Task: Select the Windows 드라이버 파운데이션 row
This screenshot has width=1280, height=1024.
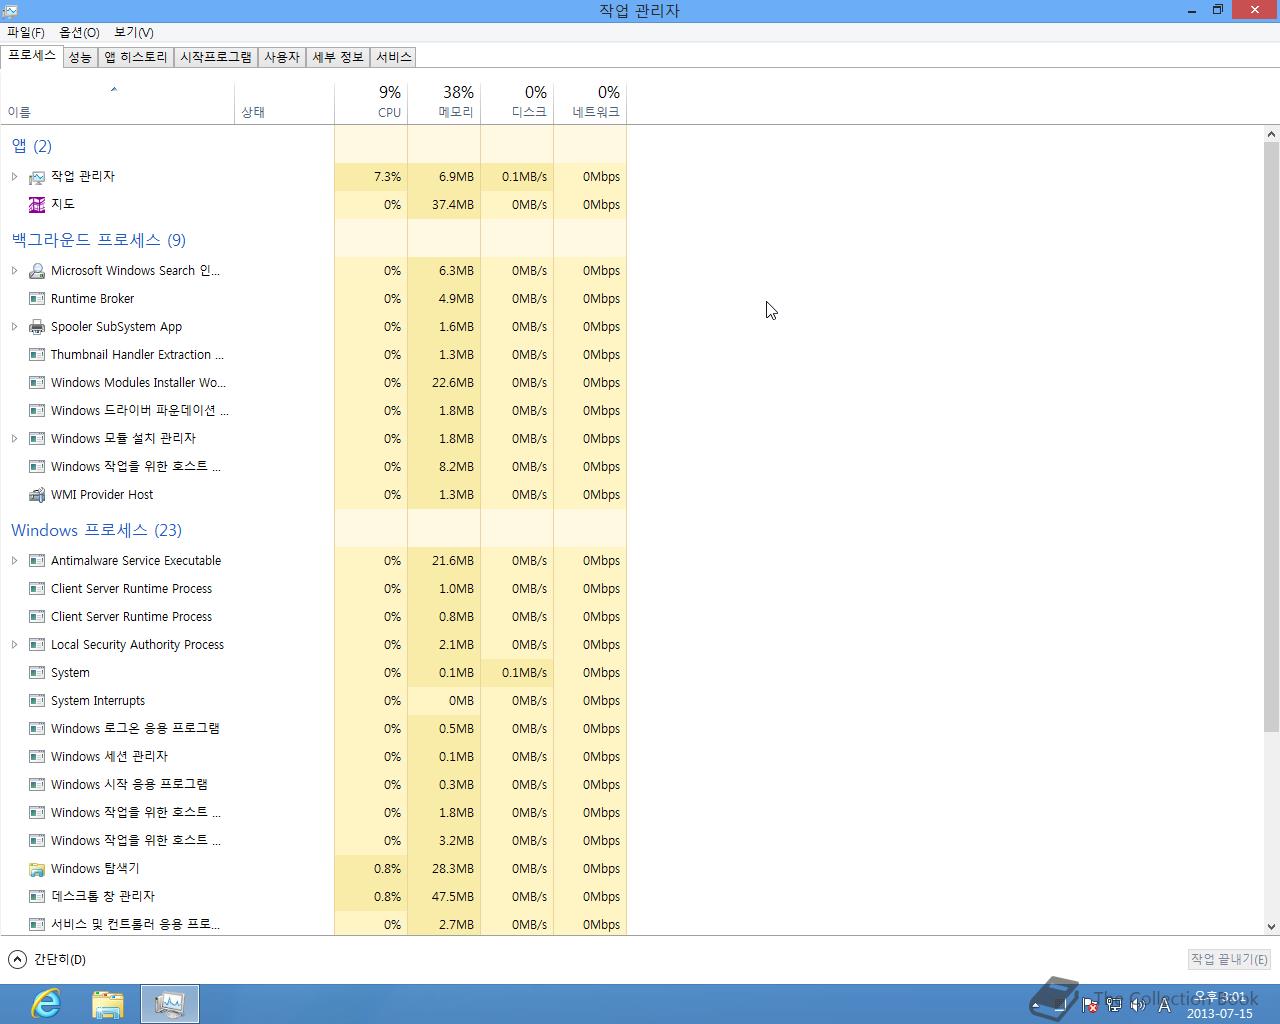Action: pos(313,410)
